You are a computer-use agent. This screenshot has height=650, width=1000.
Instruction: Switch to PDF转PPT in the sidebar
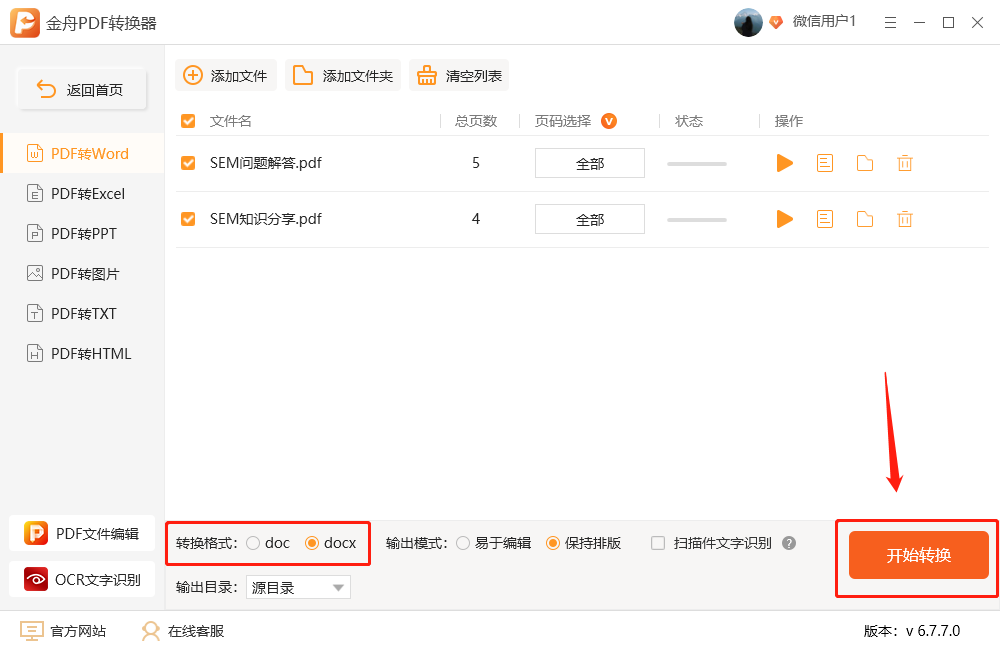[82, 233]
